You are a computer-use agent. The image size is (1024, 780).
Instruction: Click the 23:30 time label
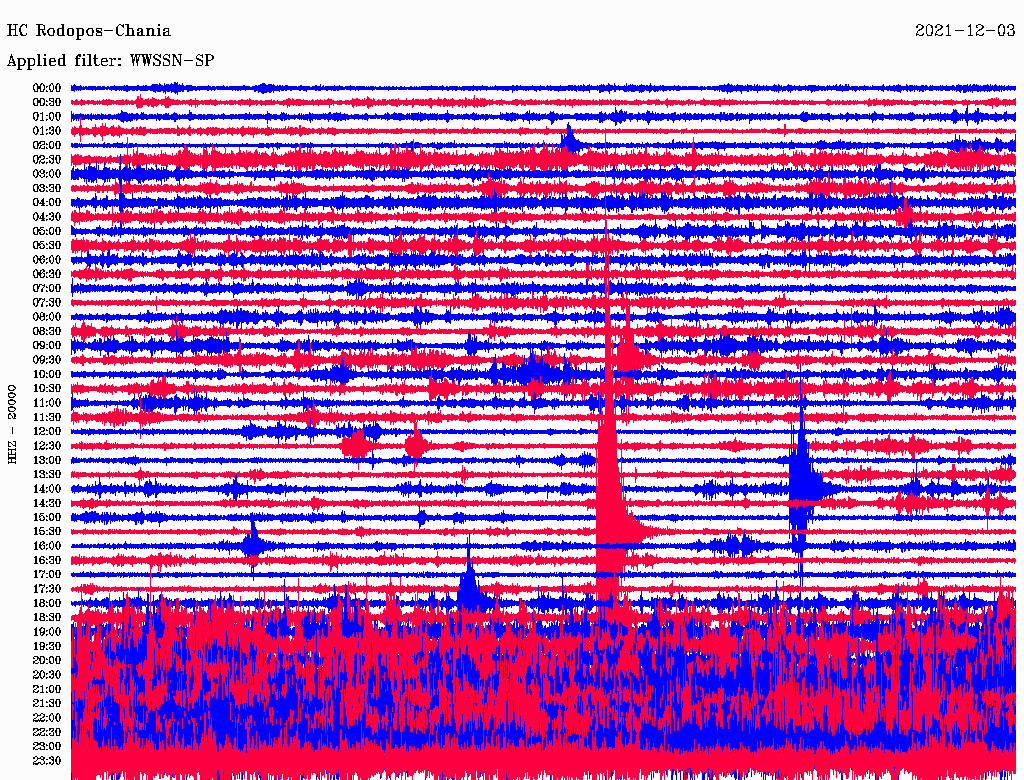point(47,760)
